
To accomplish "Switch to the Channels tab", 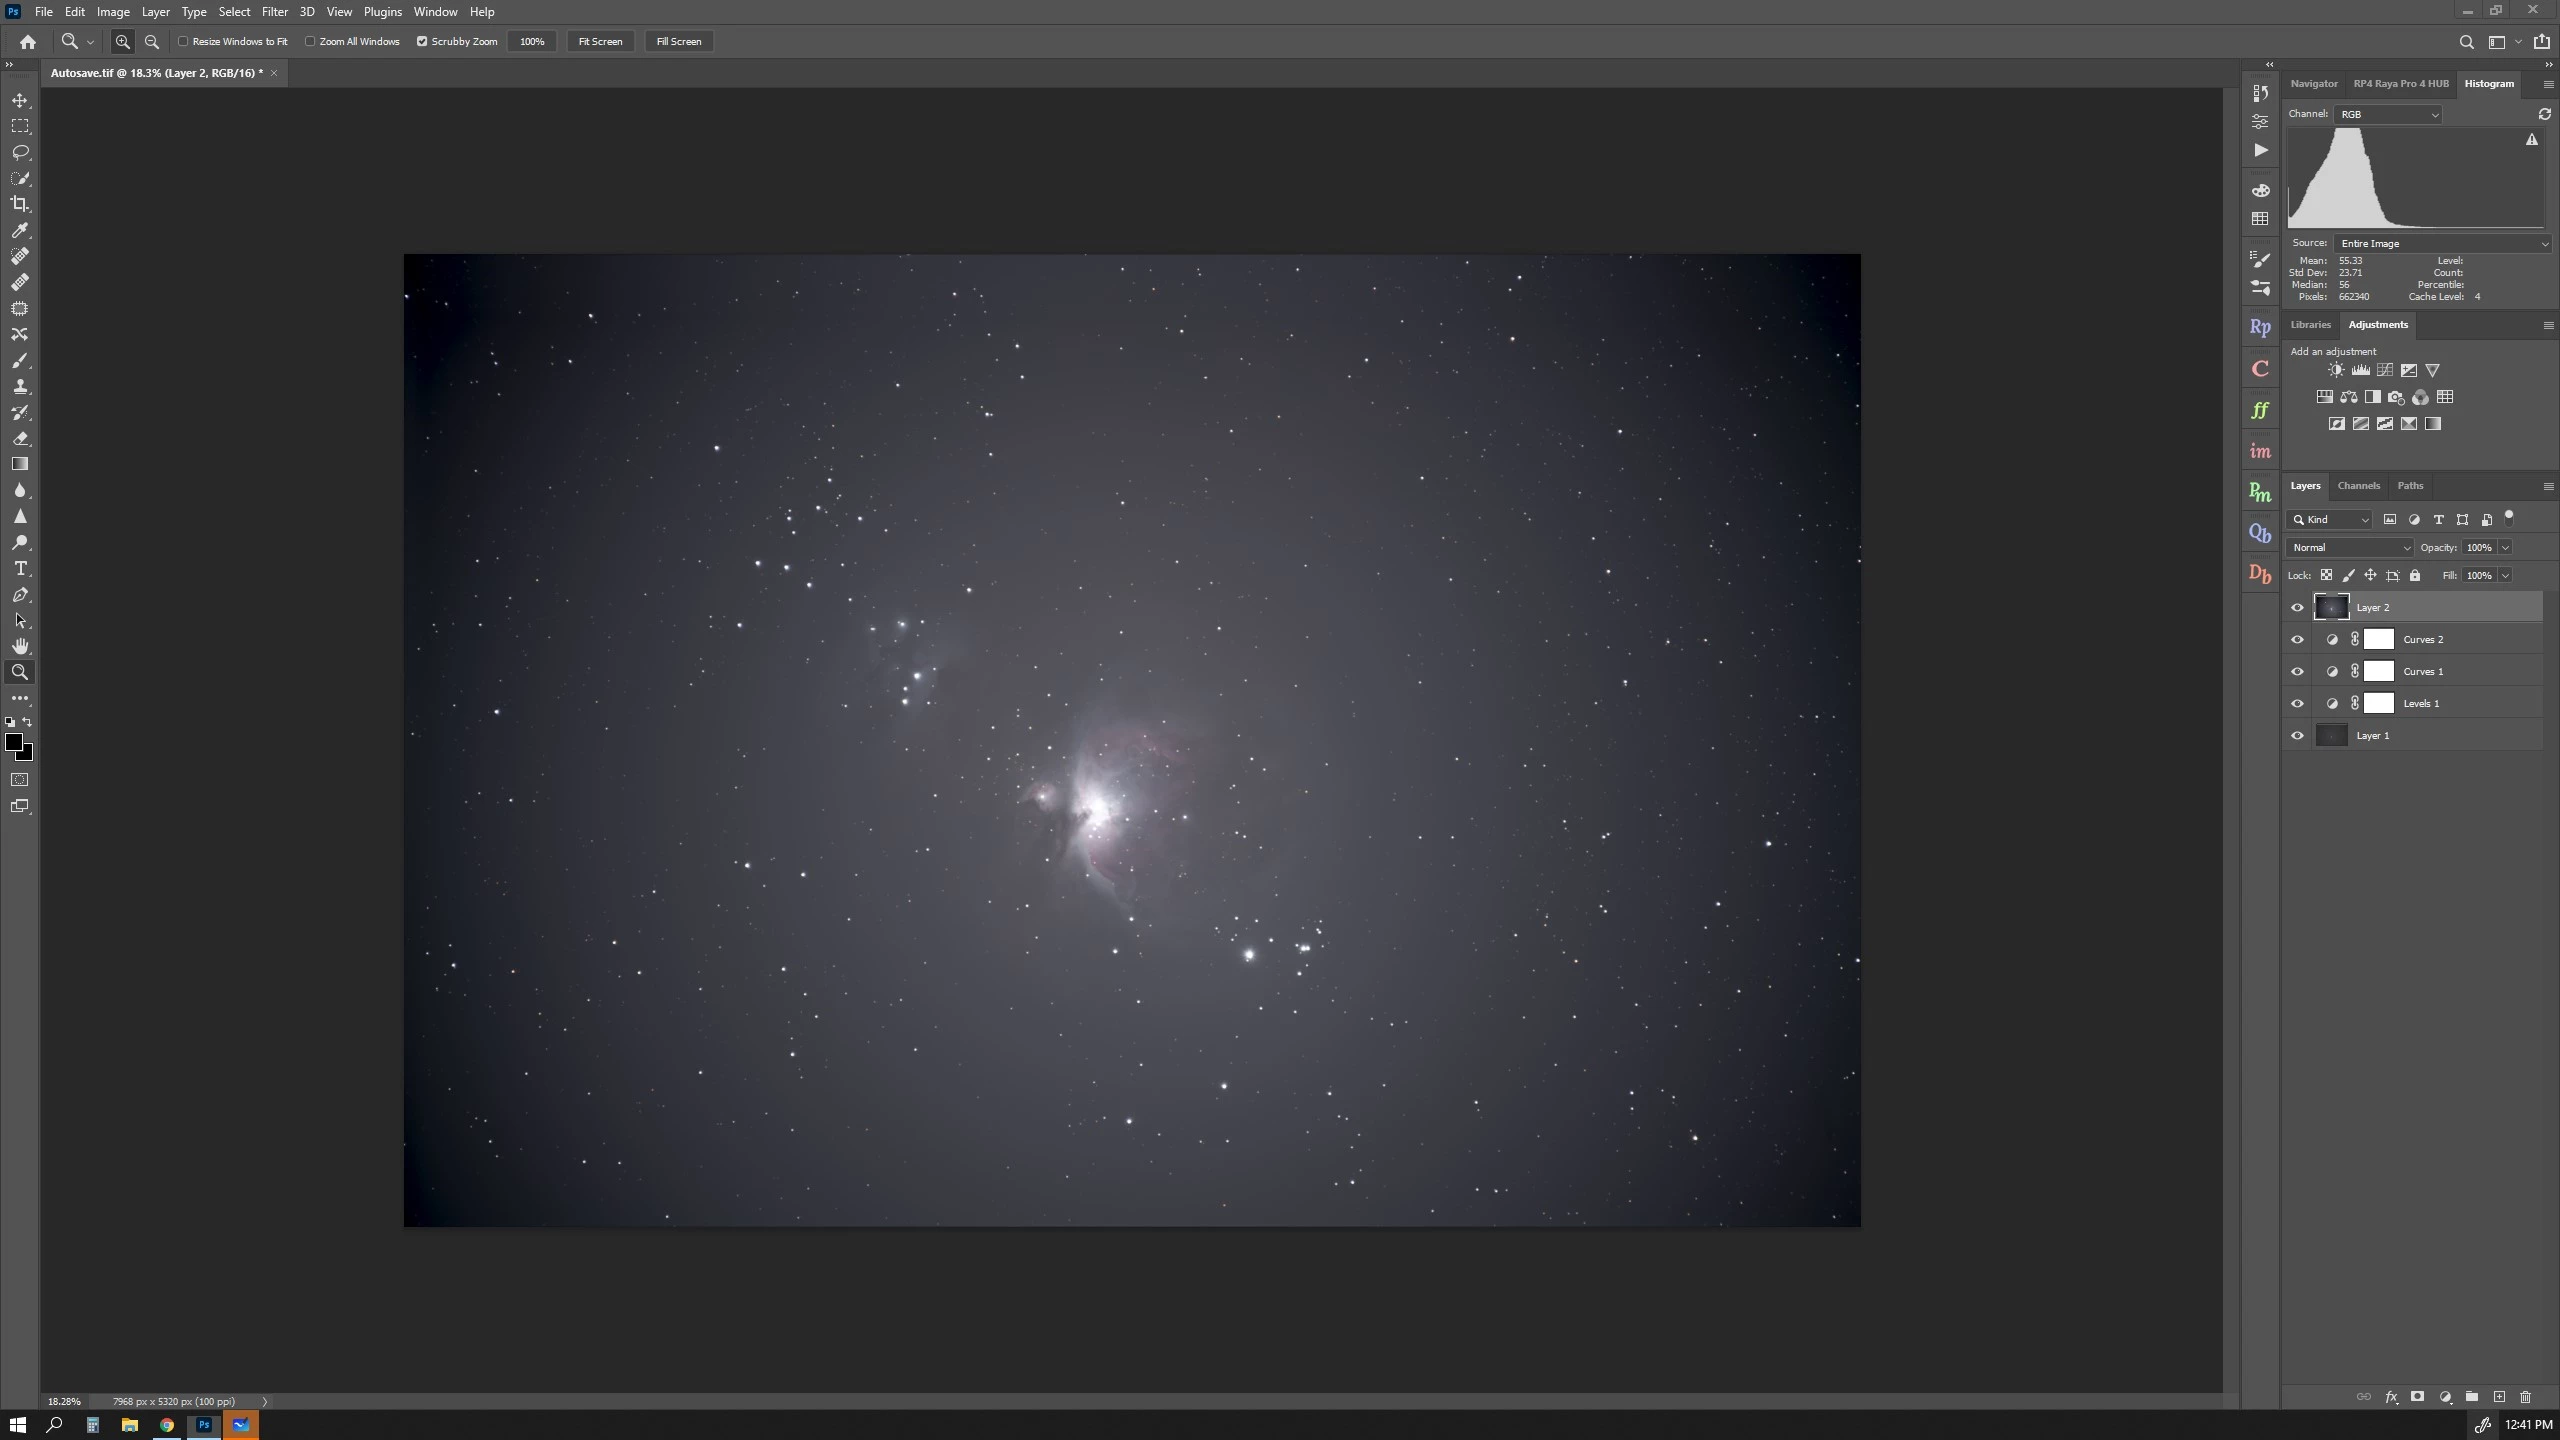I will [x=2358, y=486].
